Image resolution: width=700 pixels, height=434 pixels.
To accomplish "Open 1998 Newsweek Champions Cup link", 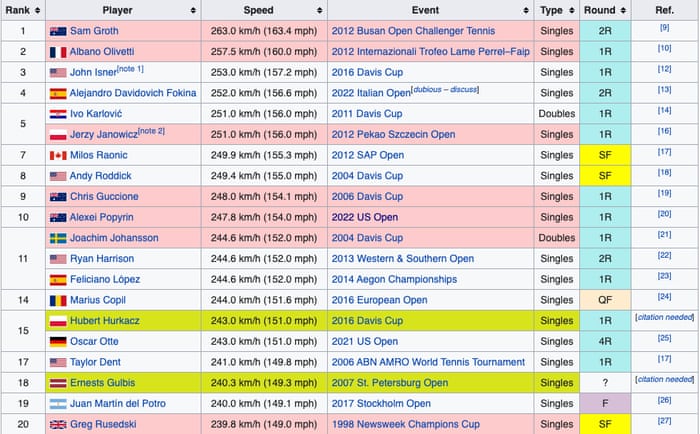I will pos(406,424).
